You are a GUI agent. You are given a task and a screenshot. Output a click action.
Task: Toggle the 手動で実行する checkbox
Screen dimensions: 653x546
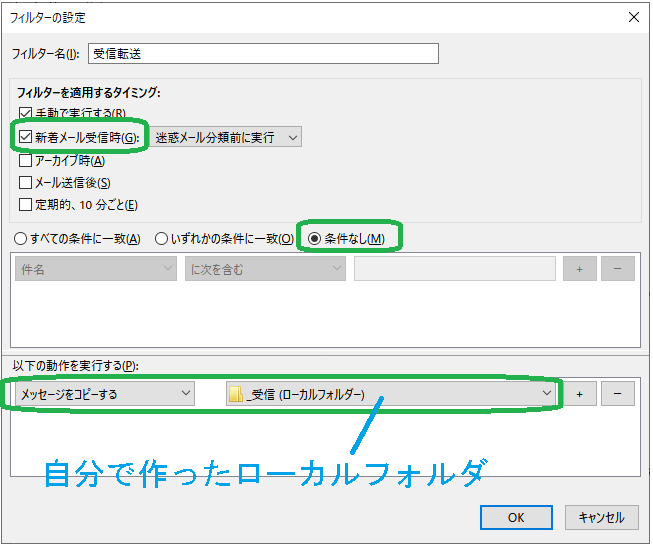click(x=26, y=114)
